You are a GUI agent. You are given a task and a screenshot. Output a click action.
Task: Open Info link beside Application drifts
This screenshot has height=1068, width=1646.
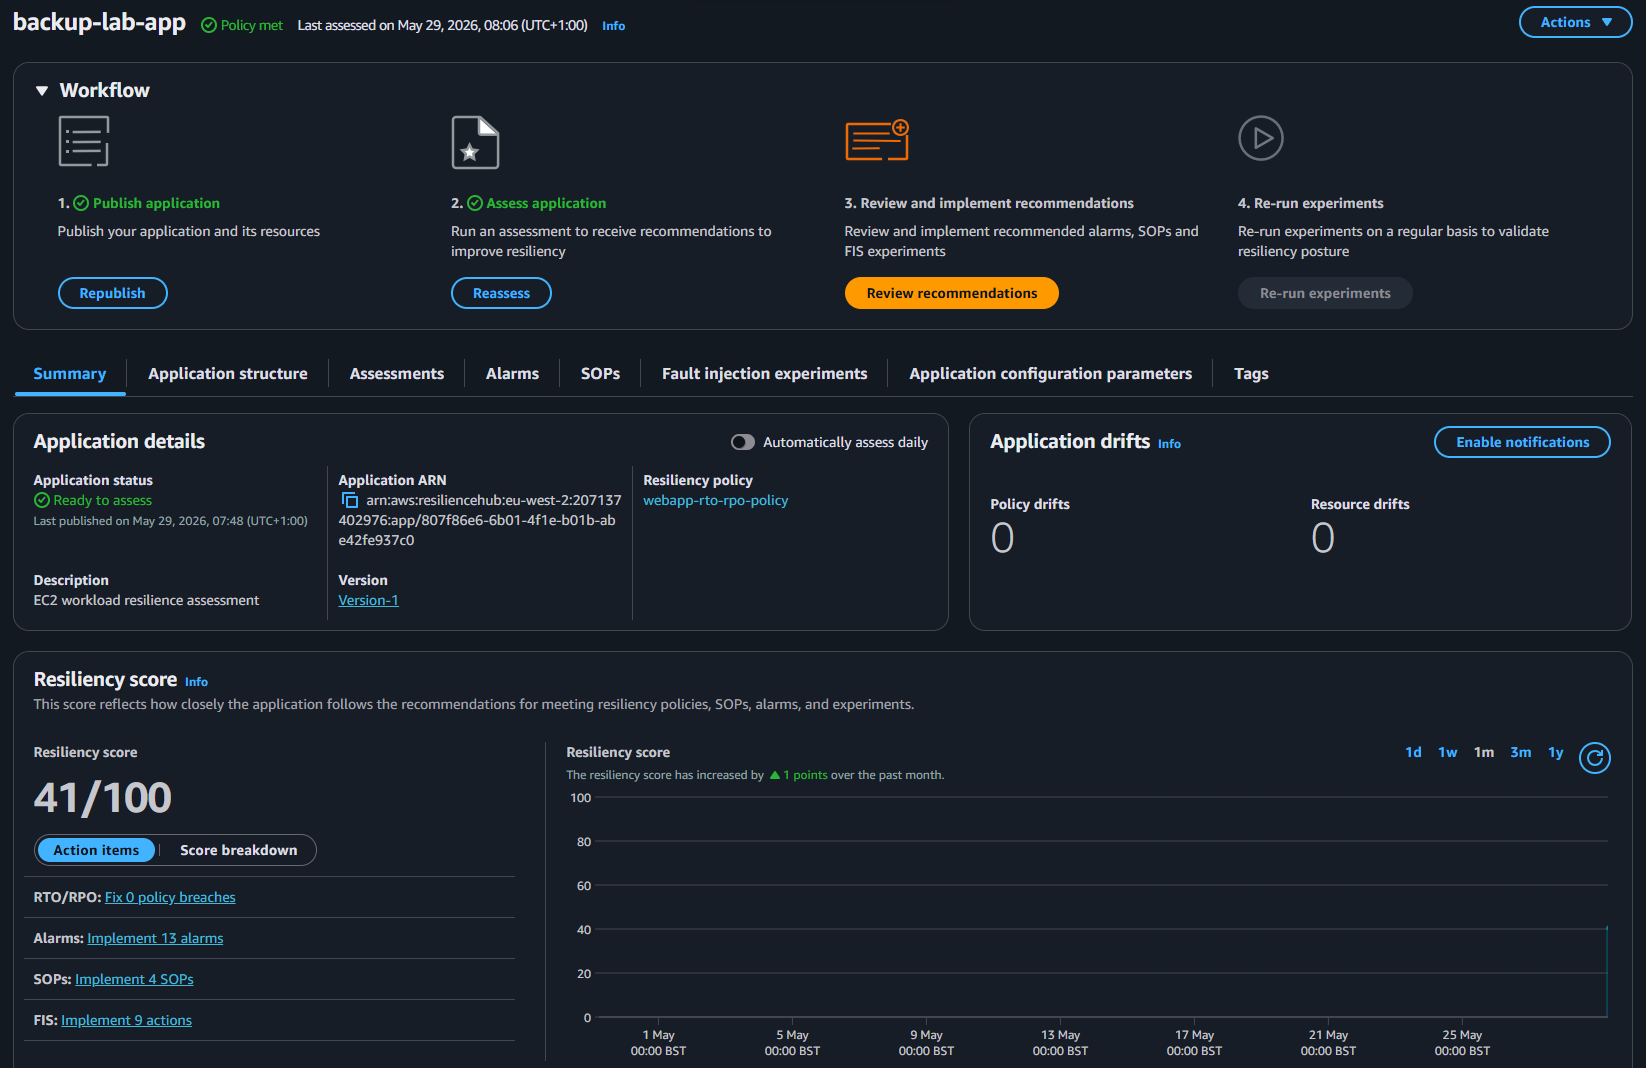pyautogui.click(x=1169, y=444)
